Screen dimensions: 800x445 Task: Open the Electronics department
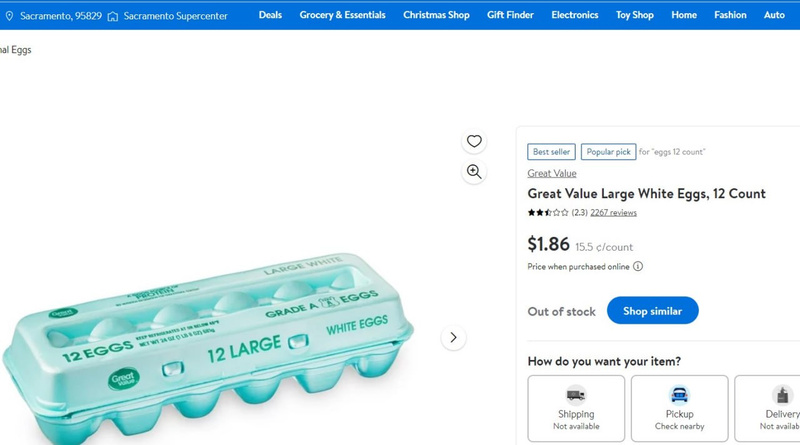pyautogui.click(x=575, y=15)
